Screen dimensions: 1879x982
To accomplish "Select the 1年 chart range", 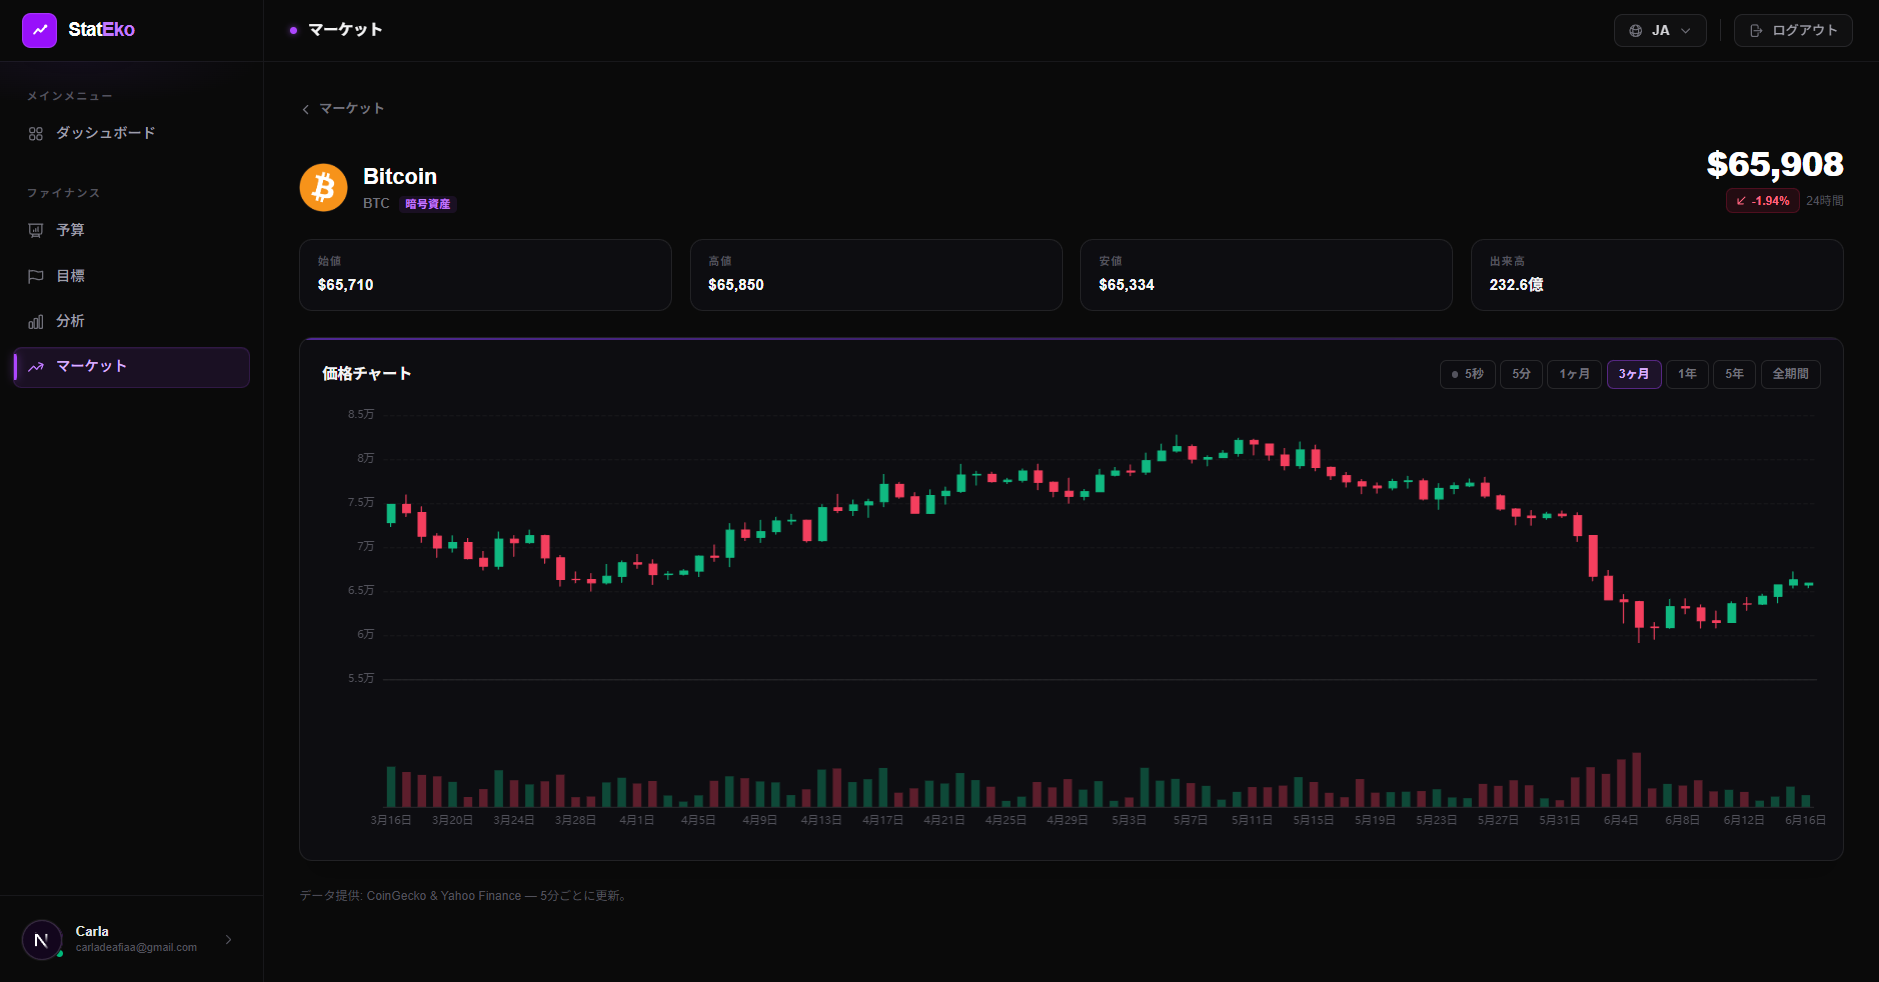I will click(x=1687, y=374).
